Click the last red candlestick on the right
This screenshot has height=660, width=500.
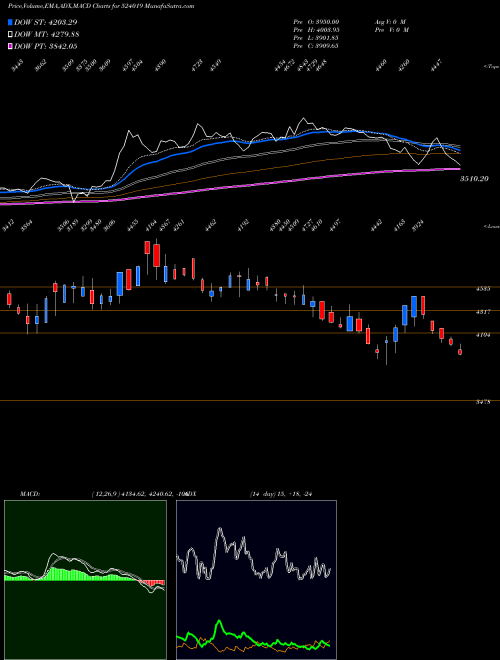(x=460, y=352)
